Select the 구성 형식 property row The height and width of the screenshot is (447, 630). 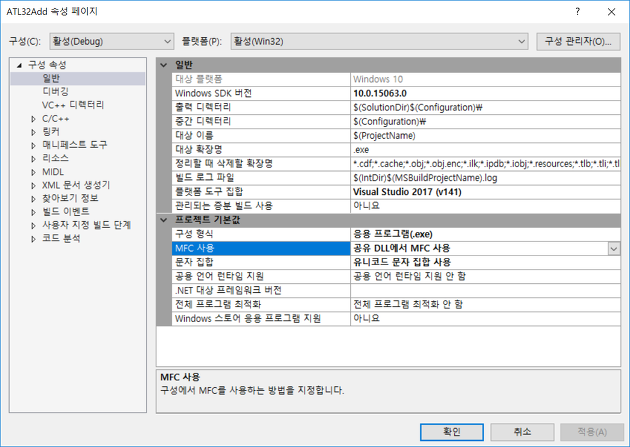point(396,234)
